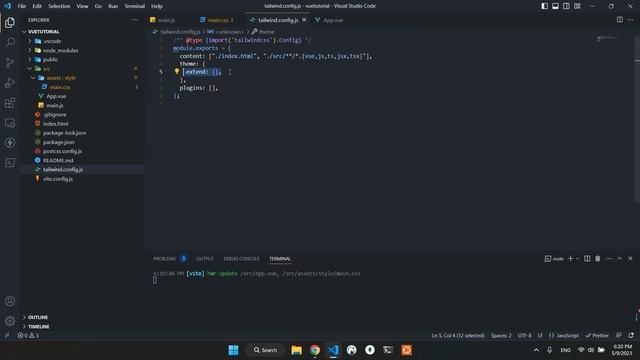Open Explorer views and more actions
This screenshot has height=360, width=640.
(x=135, y=20)
